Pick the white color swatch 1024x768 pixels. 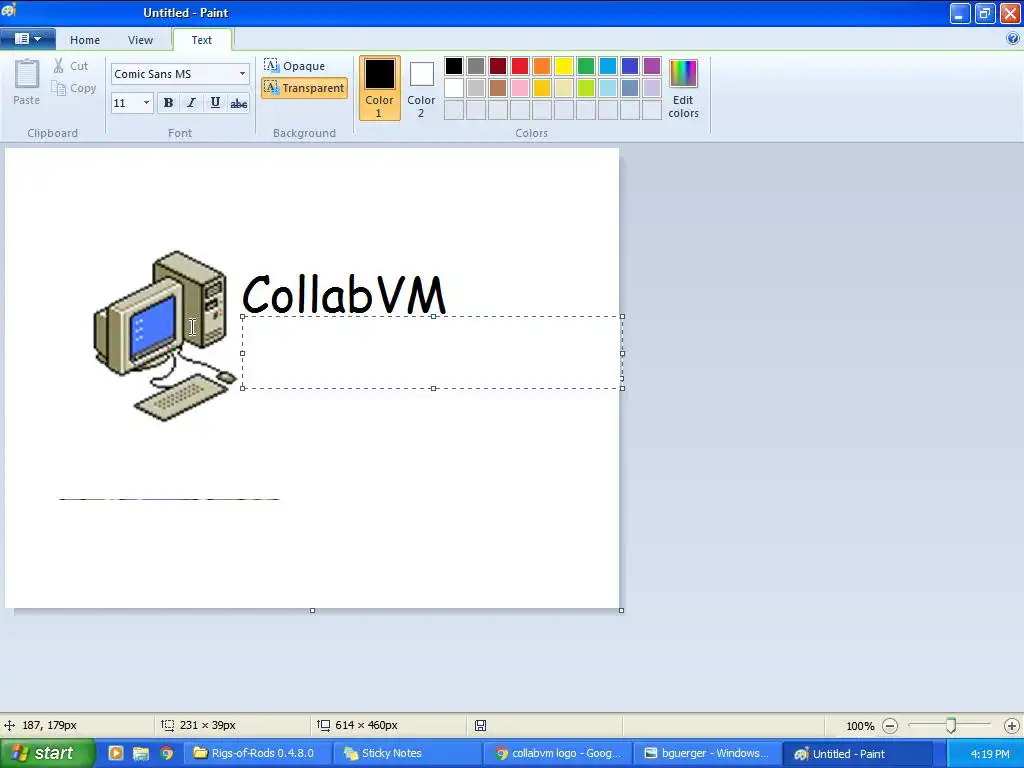(x=454, y=88)
